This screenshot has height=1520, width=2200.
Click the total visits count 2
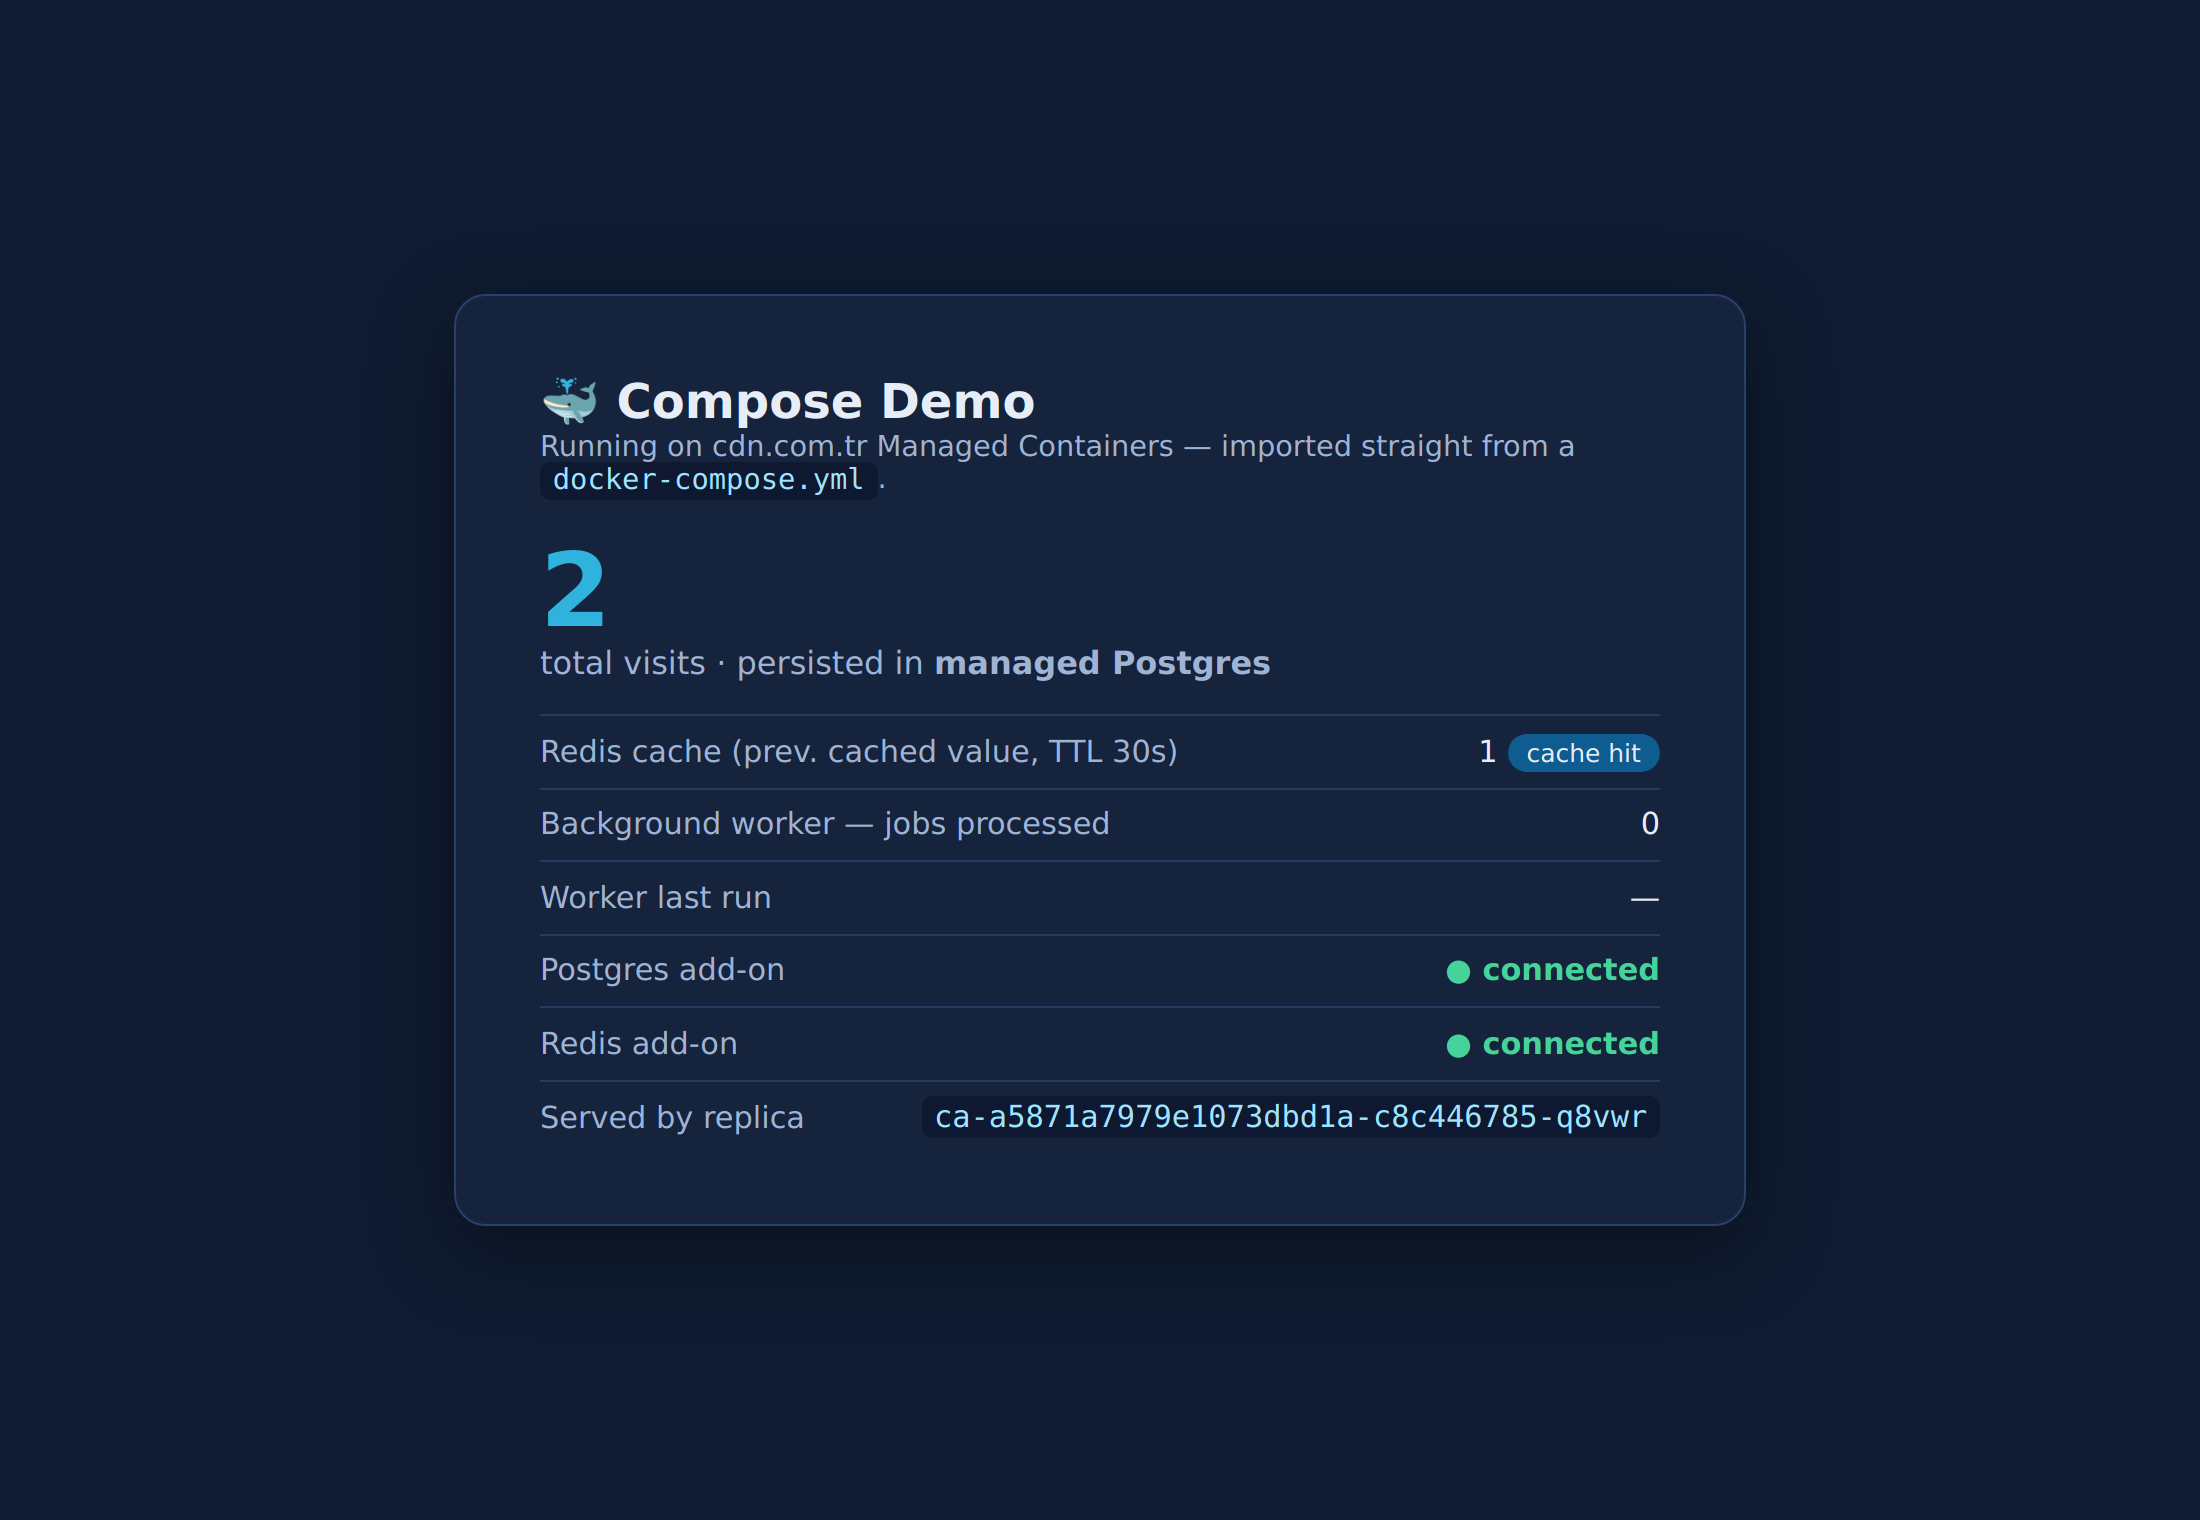[x=574, y=590]
